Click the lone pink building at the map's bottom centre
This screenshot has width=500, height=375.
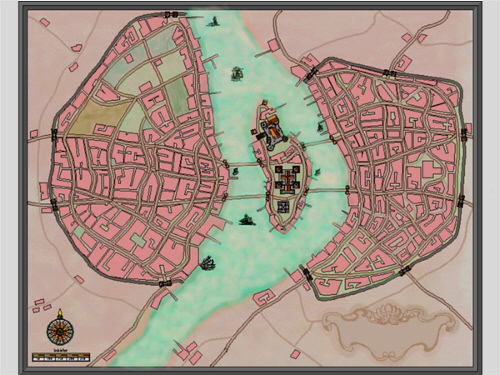295,354
